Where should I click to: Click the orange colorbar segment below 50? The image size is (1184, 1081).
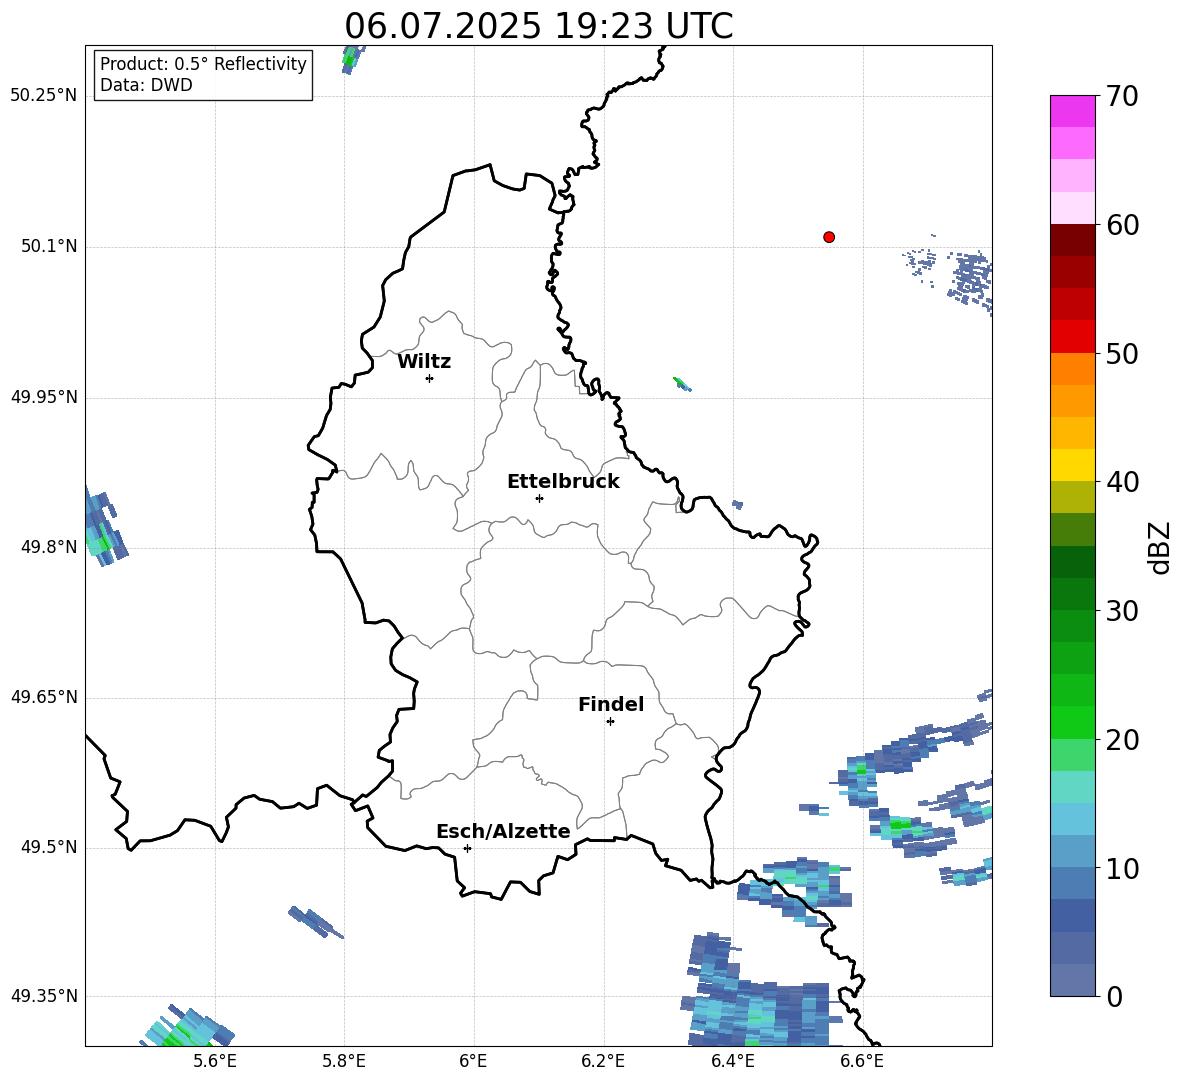(x=1072, y=369)
